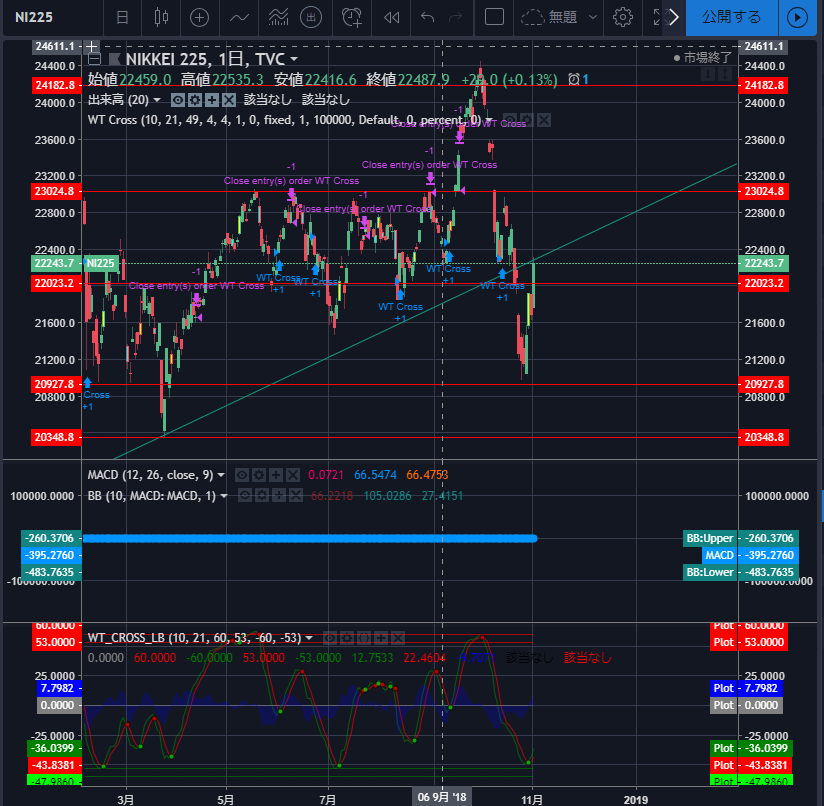Click the flag icon before NIKKEI 225

click(115, 59)
